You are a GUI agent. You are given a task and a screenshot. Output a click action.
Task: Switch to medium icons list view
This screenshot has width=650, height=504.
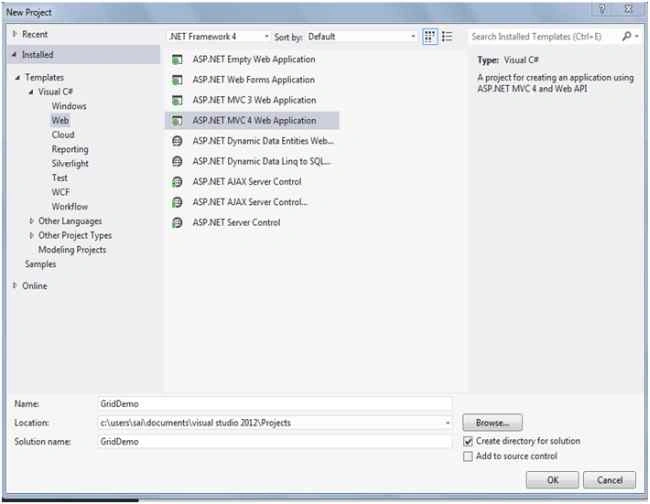click(x=447, y=37)
